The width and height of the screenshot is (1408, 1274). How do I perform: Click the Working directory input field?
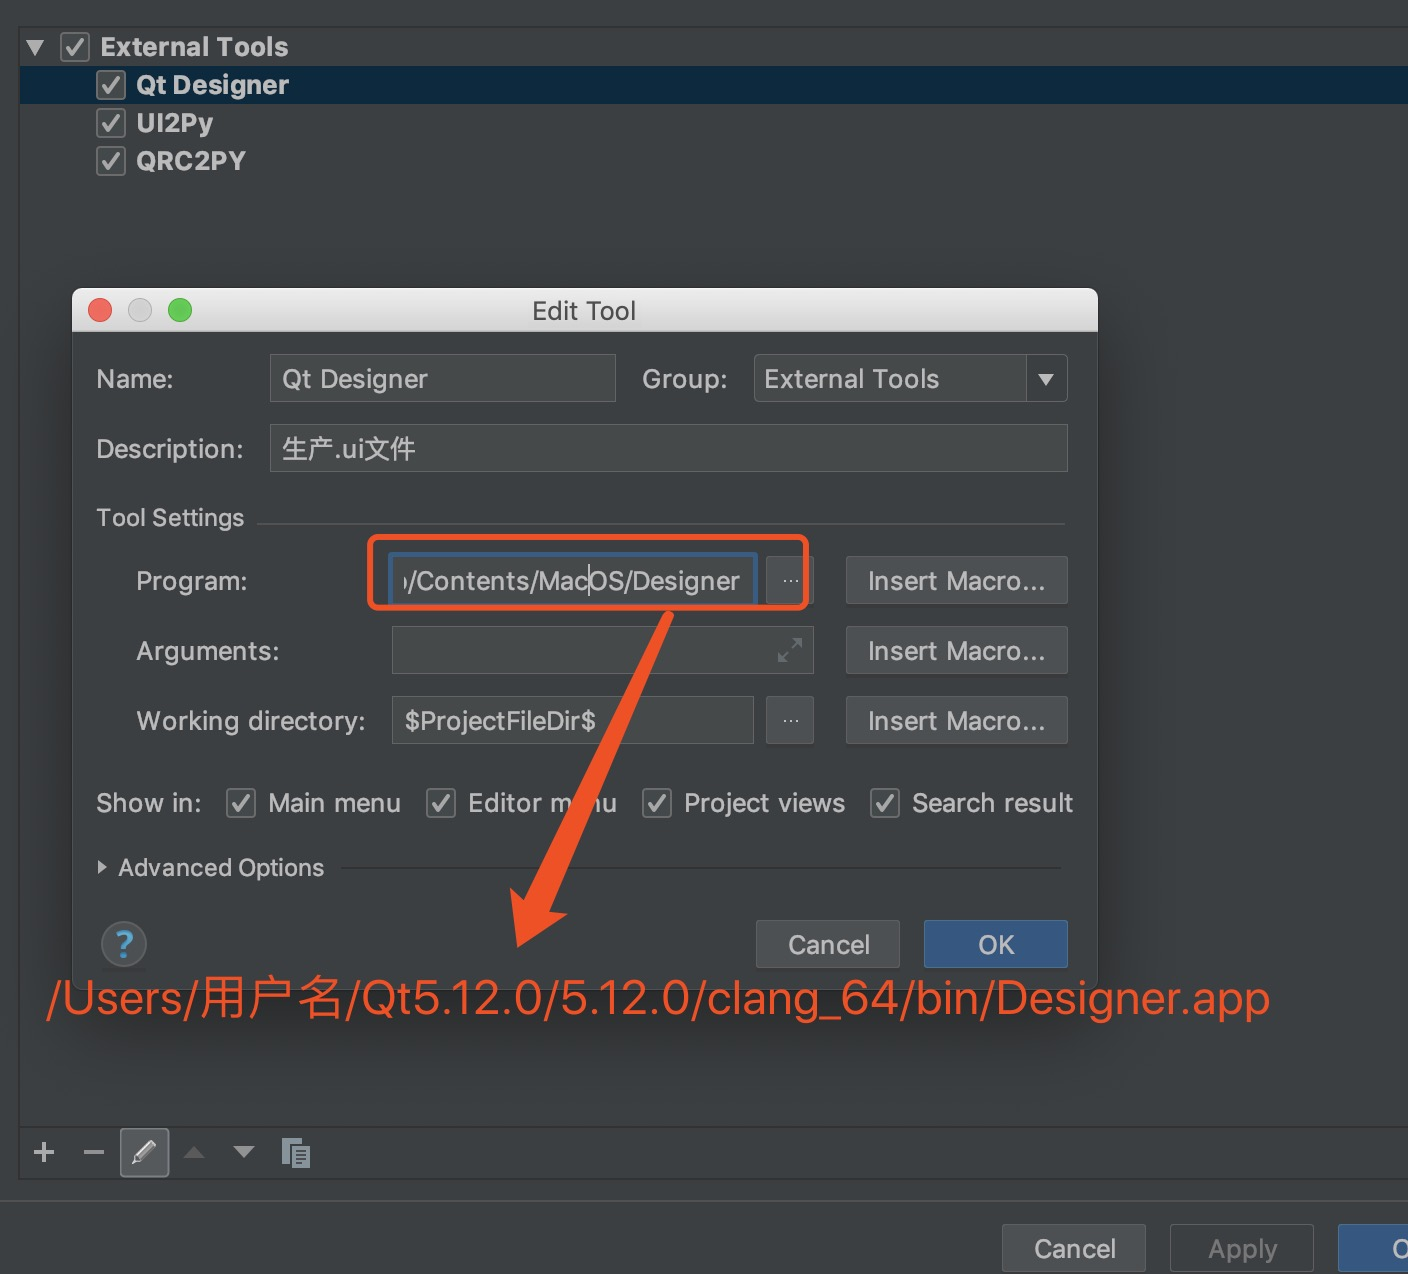(x=572, y=721)
